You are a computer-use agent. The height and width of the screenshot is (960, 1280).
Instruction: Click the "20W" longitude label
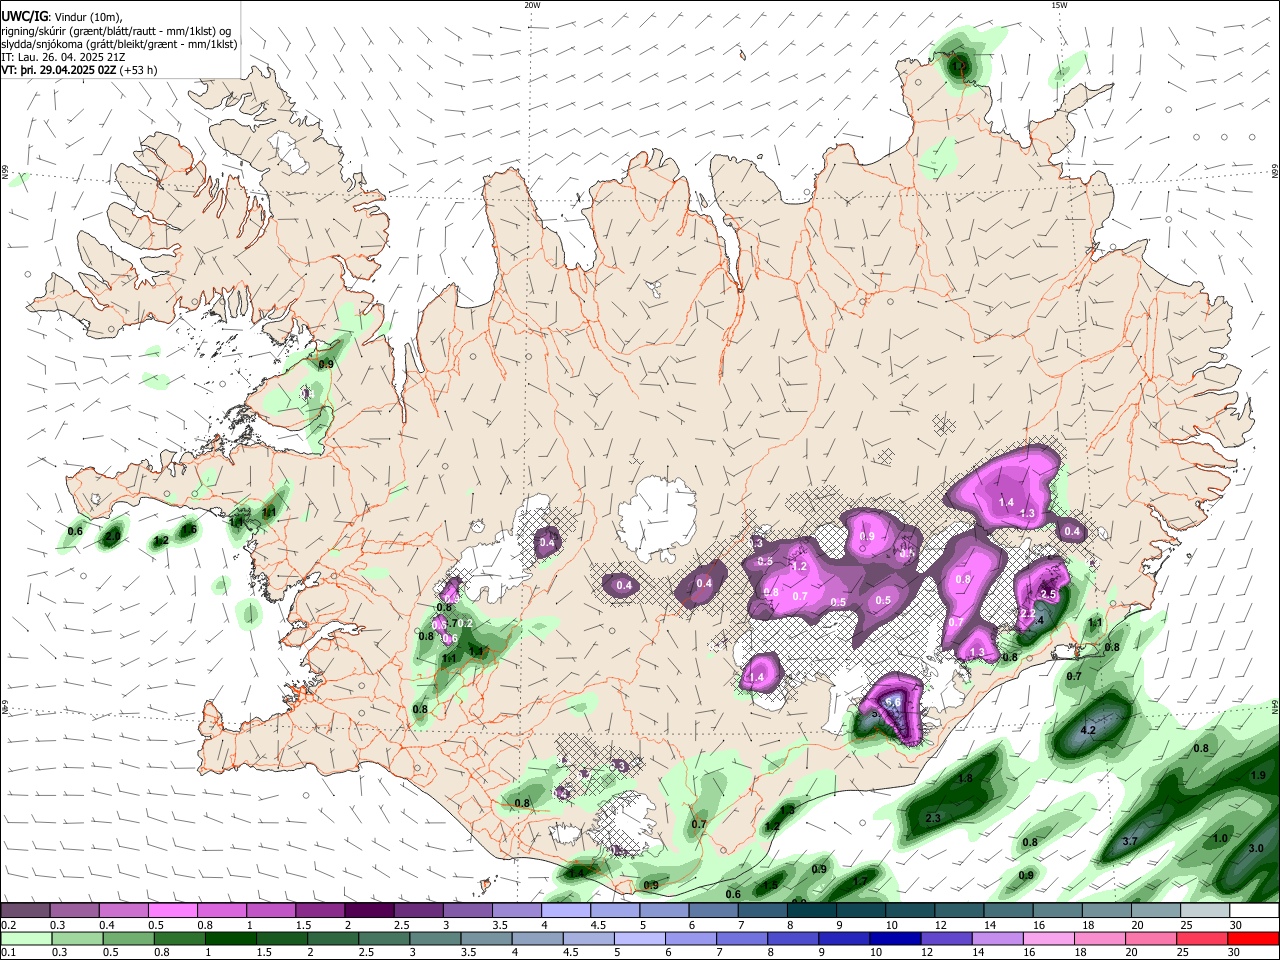533,5
